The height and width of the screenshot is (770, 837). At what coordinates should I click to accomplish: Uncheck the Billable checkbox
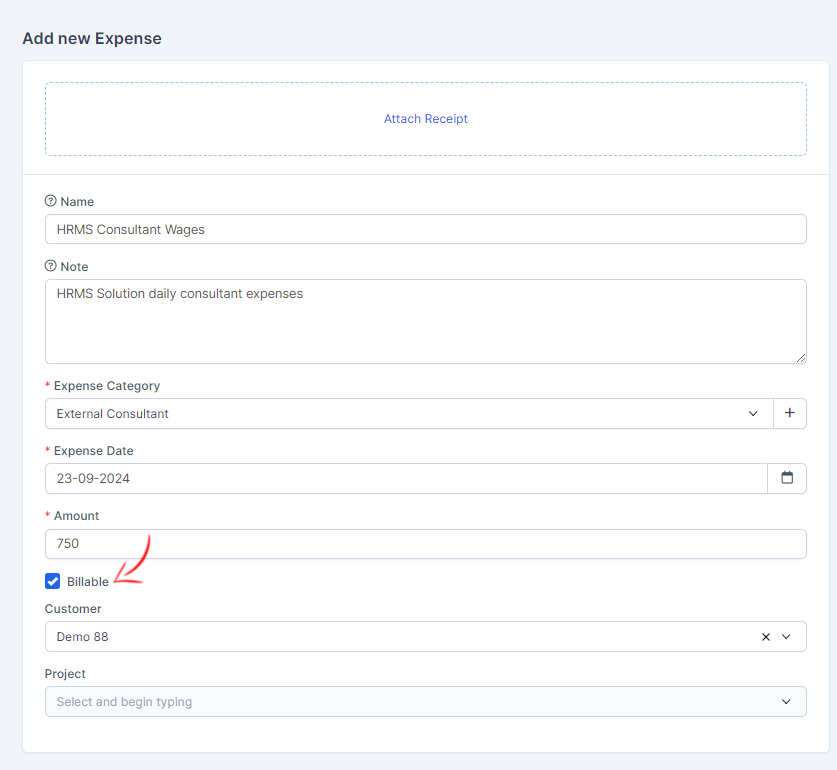pos(53,581)
